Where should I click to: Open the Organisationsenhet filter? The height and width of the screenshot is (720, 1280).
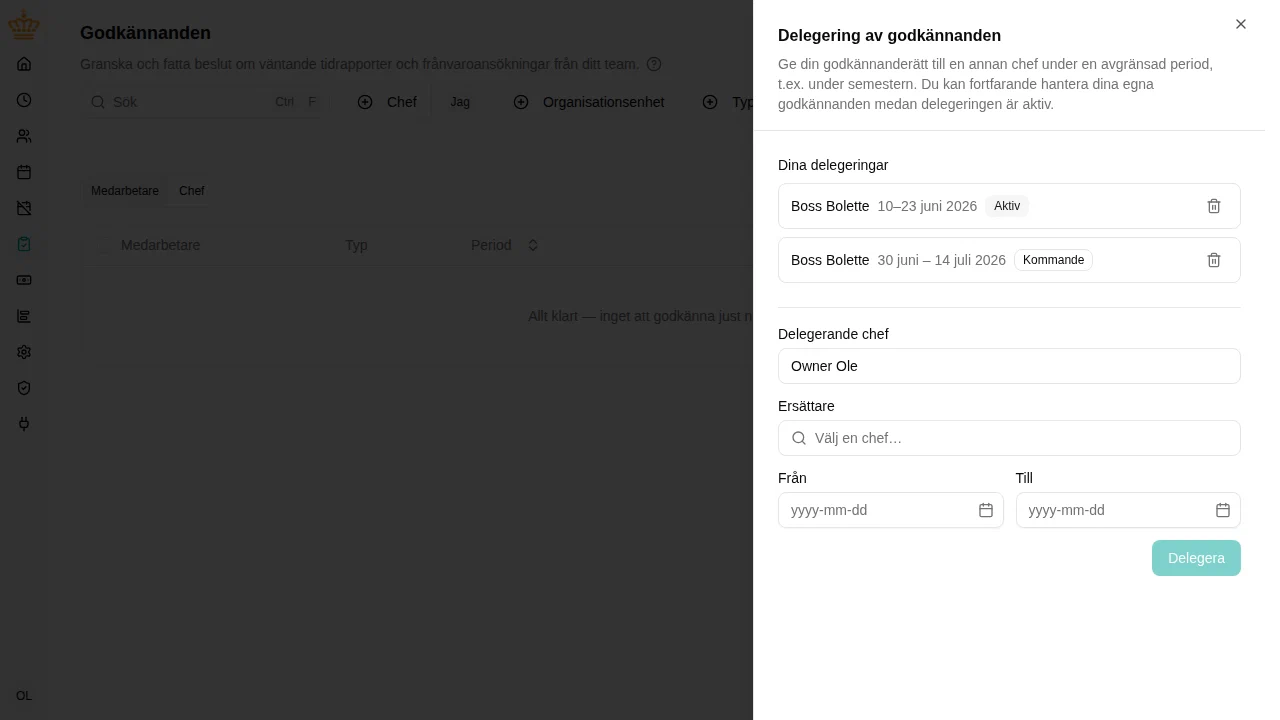589,102
